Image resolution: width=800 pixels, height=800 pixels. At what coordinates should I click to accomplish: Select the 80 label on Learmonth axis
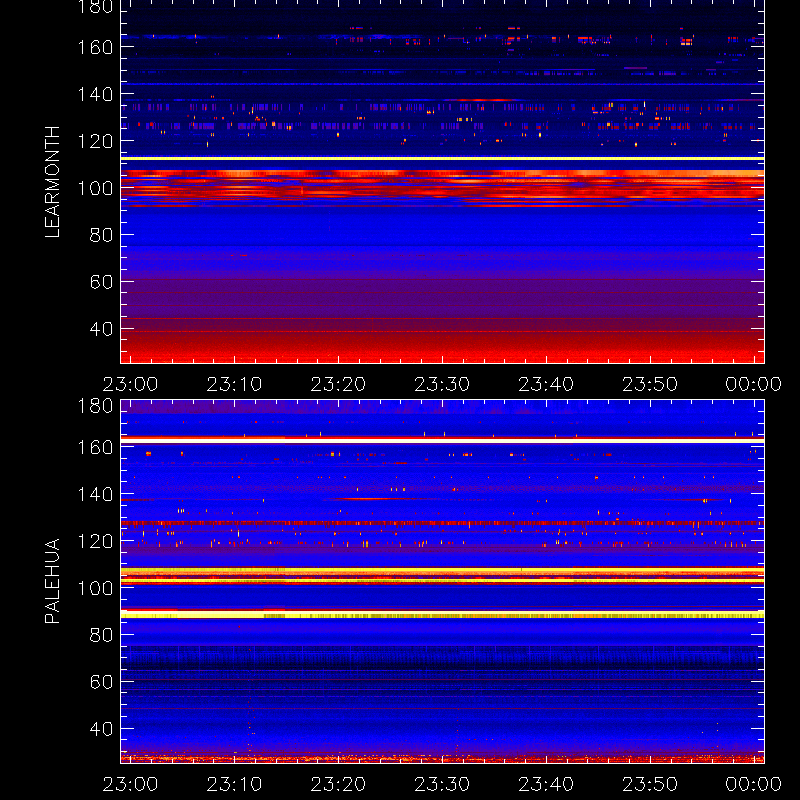[101, 235]
